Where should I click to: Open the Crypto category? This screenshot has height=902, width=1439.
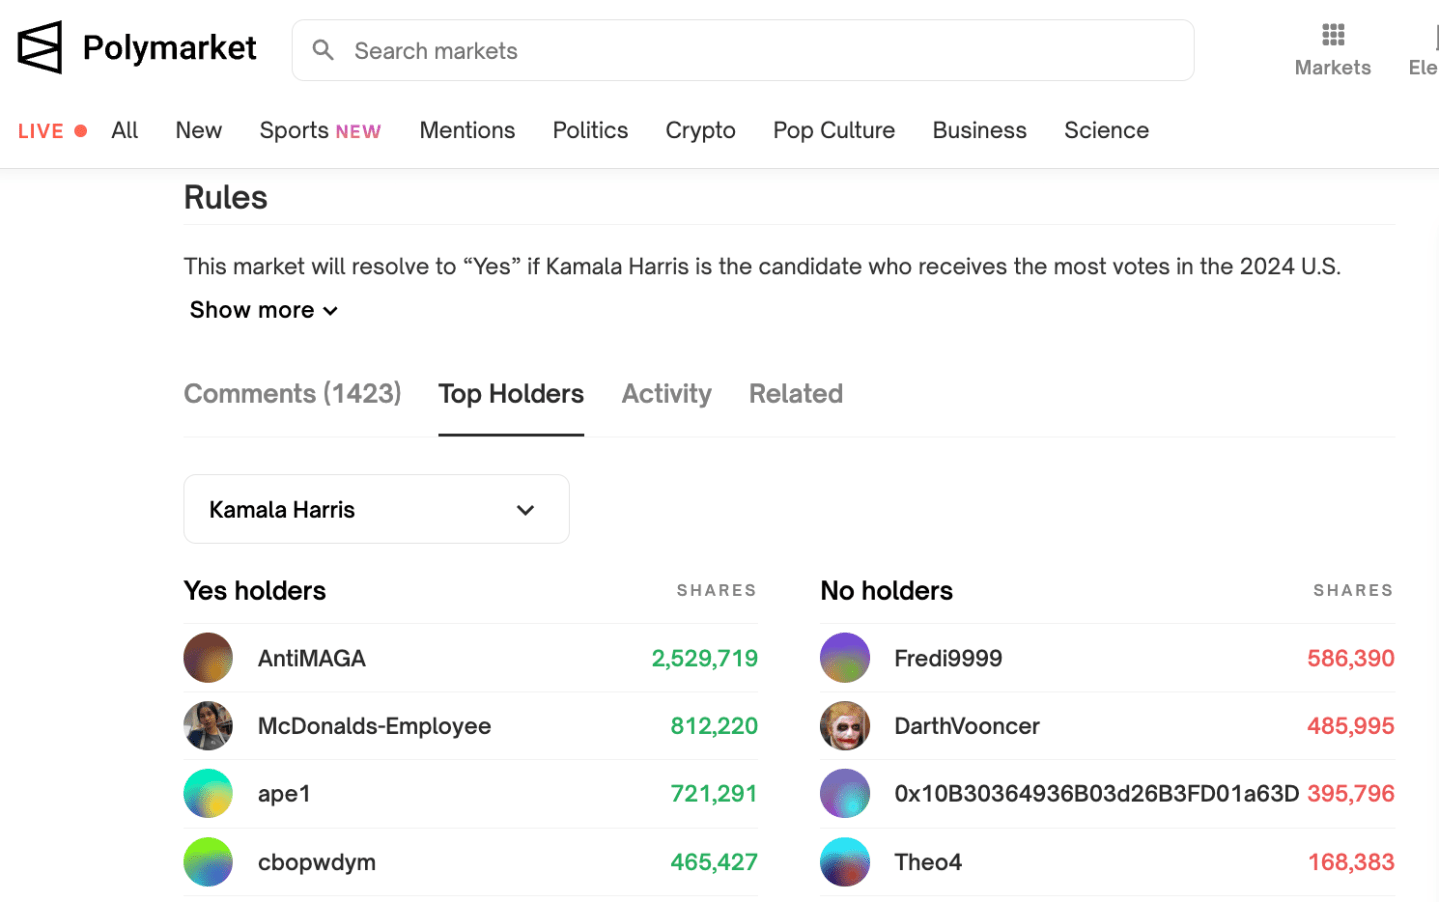click(700, 131)
